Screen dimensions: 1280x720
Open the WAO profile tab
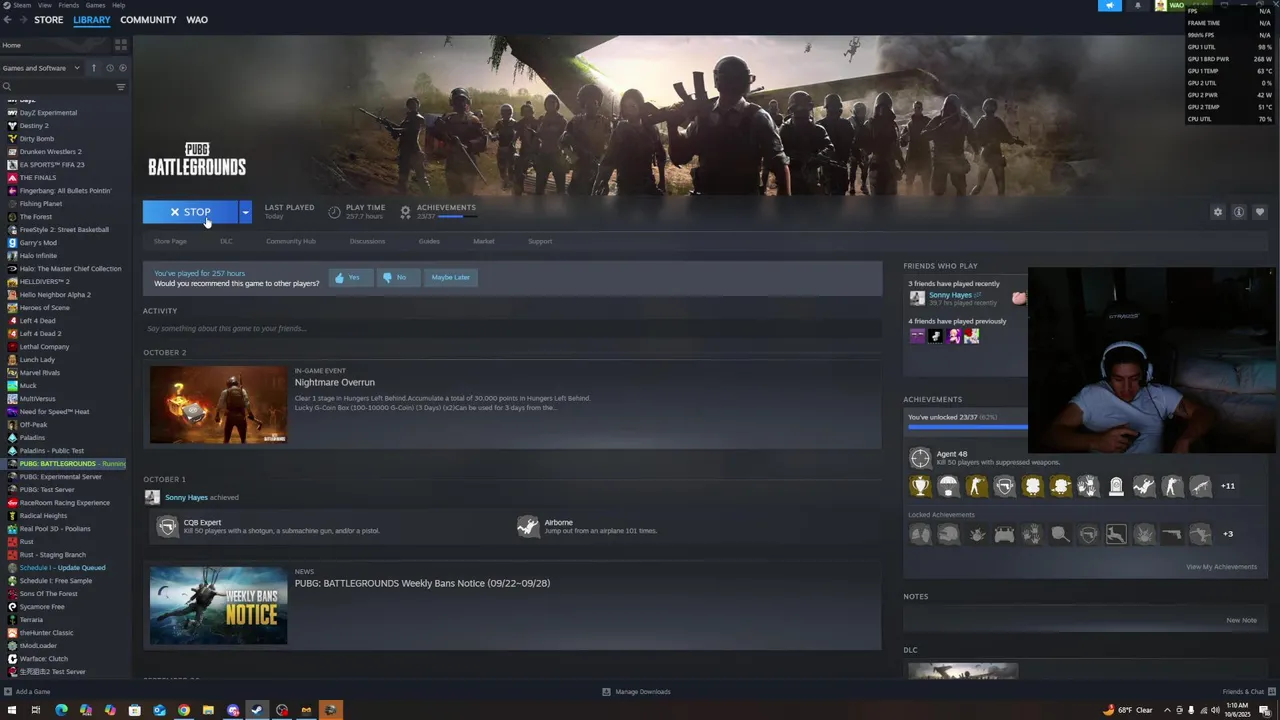click(x=197, y=20)
